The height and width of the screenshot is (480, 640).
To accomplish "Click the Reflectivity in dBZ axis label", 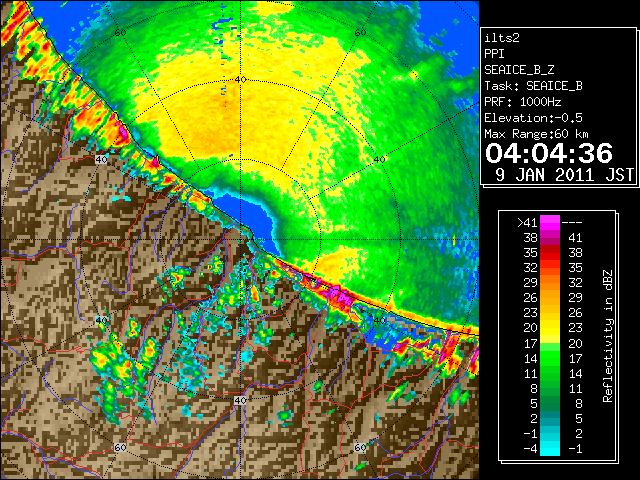I will pyautogui.click(x=608, y=336).
